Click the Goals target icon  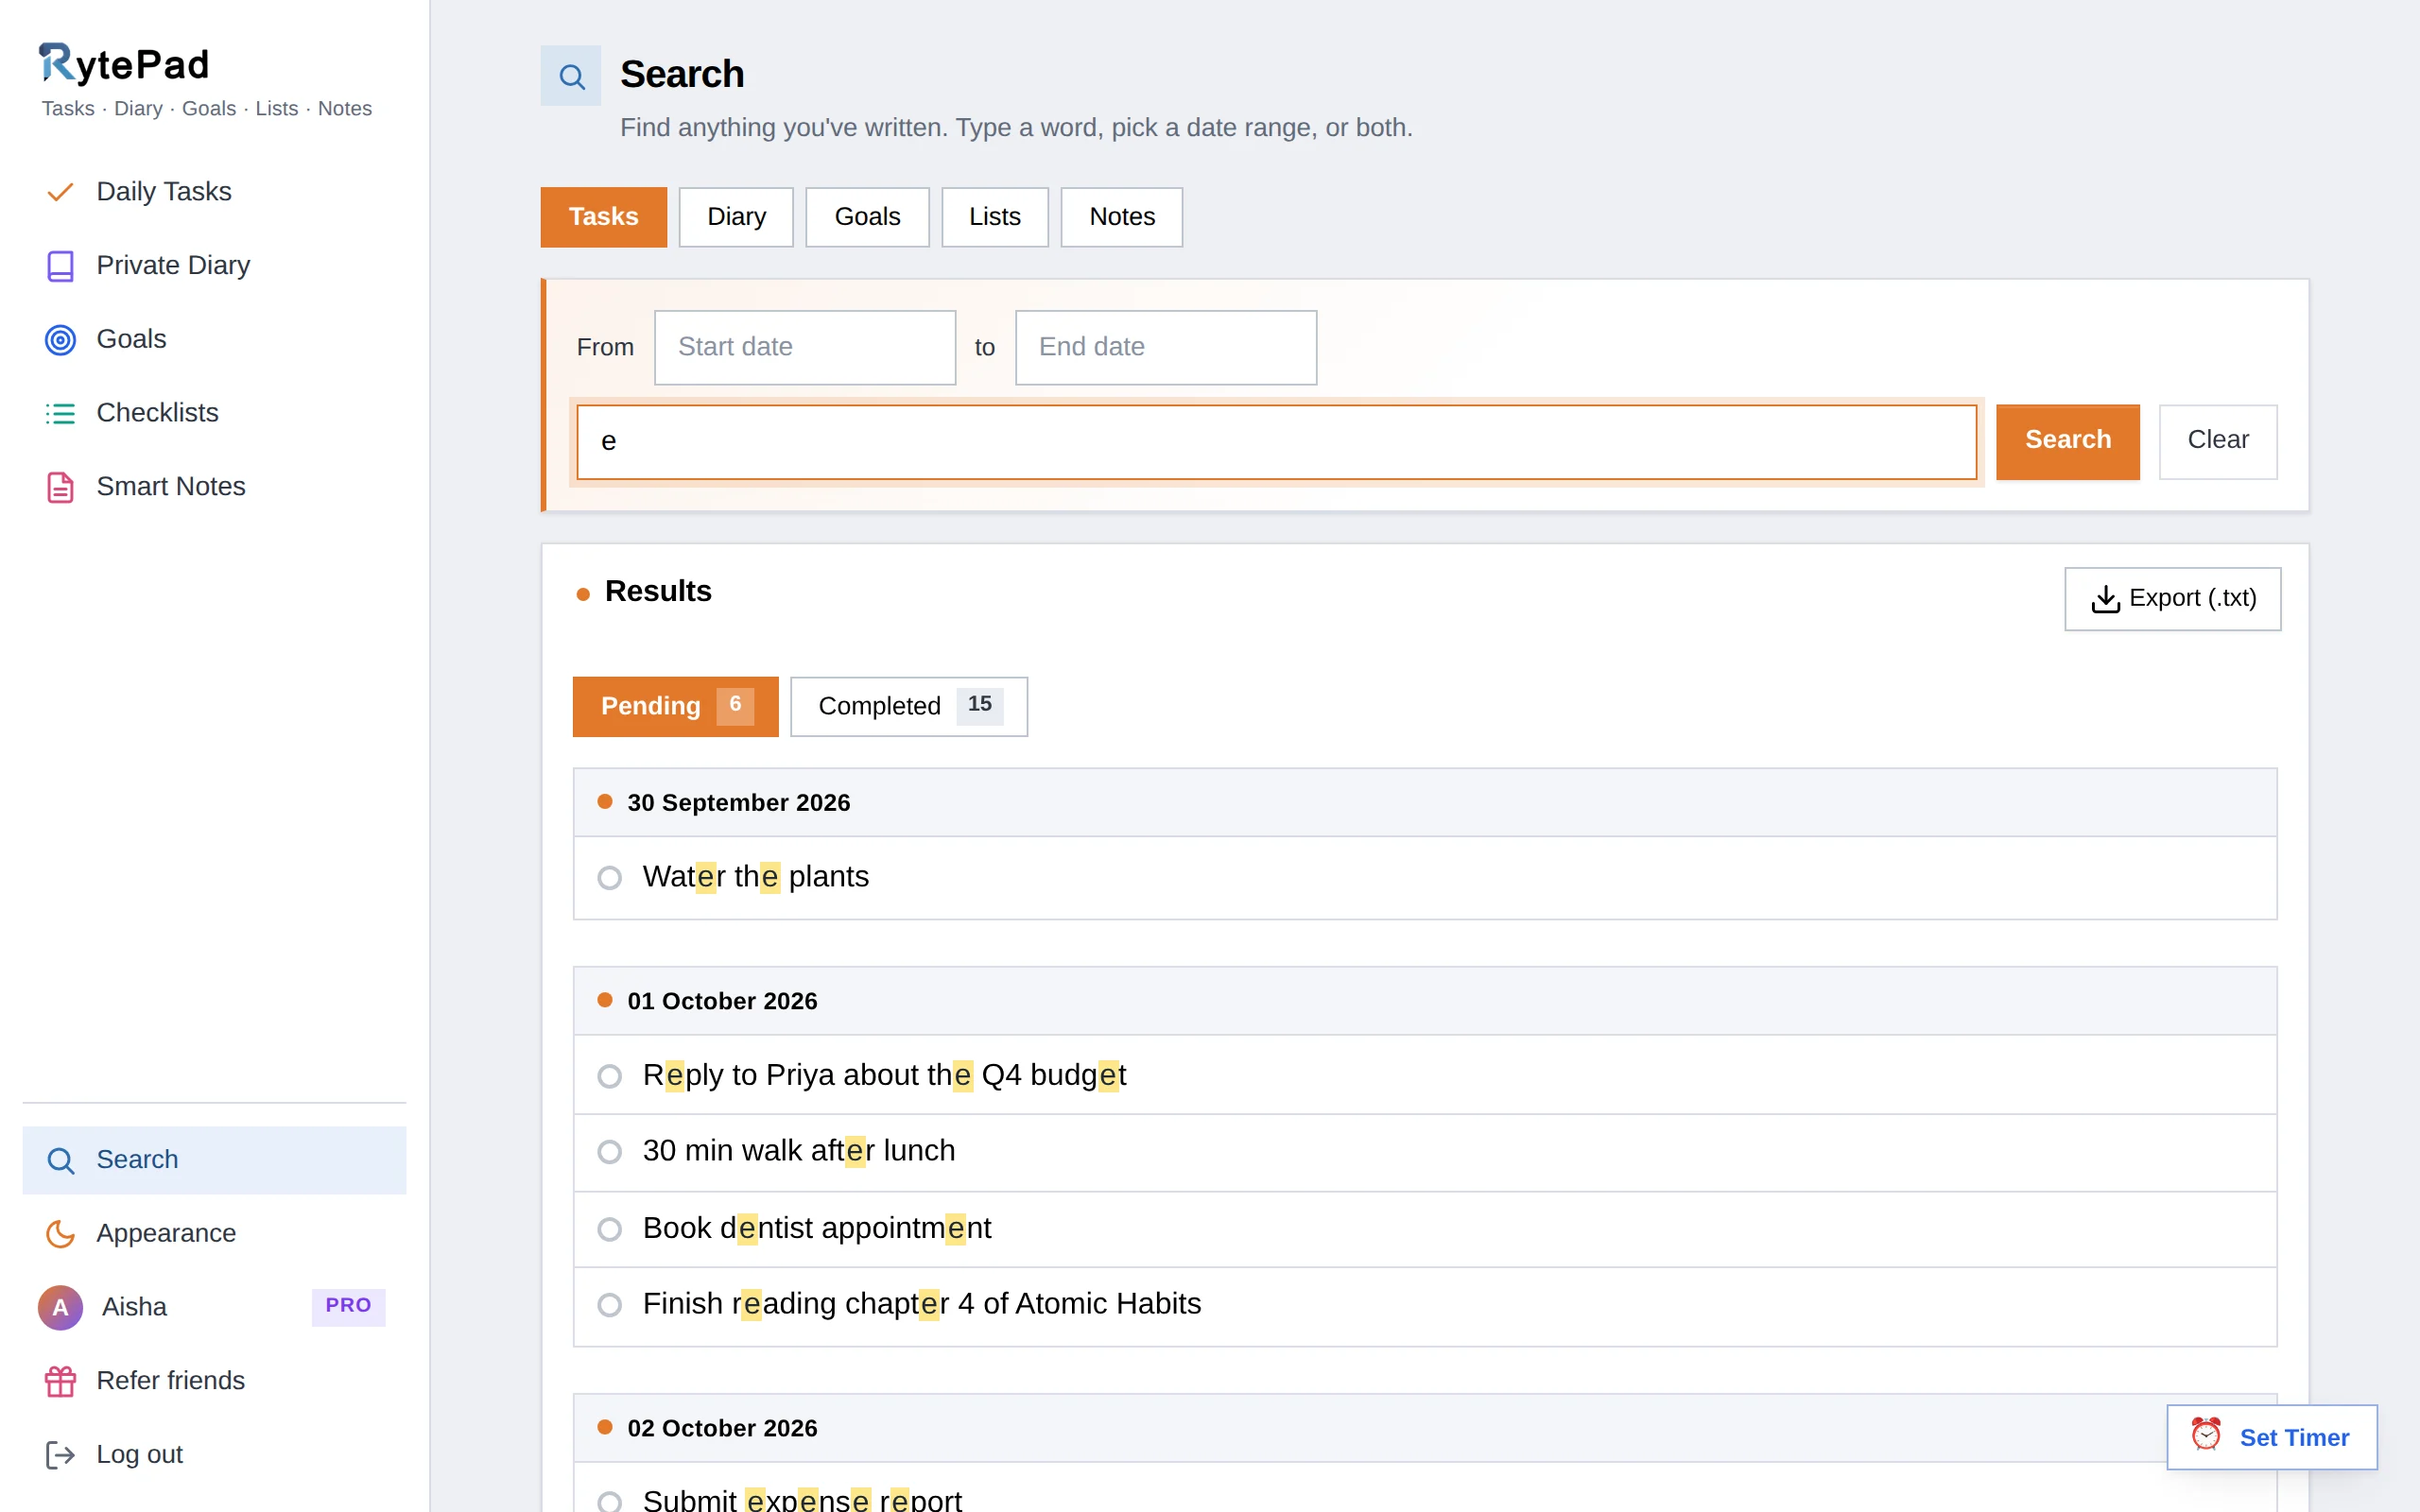coord(60,340)
